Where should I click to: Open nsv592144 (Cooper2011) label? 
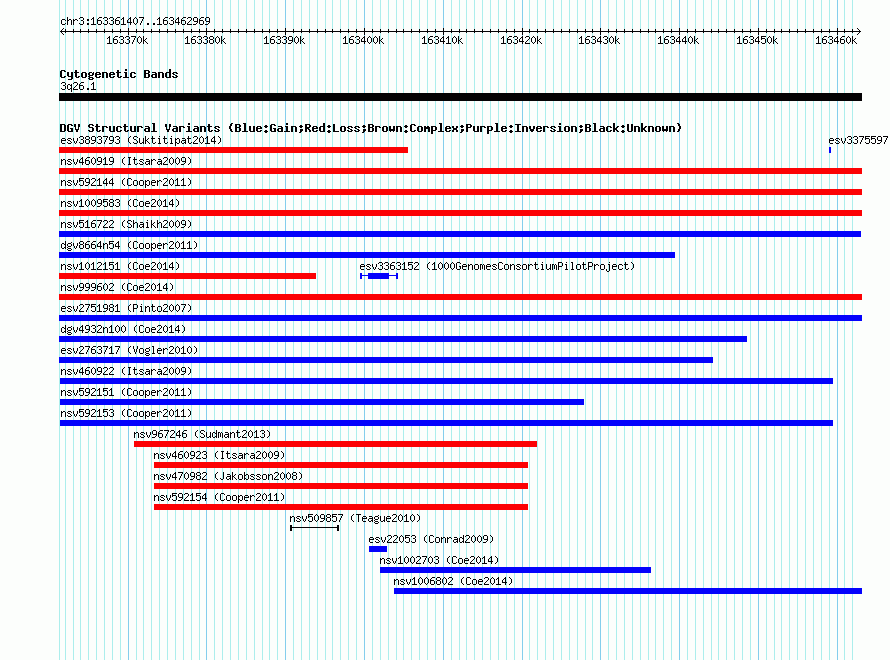(x=126, y=182)
